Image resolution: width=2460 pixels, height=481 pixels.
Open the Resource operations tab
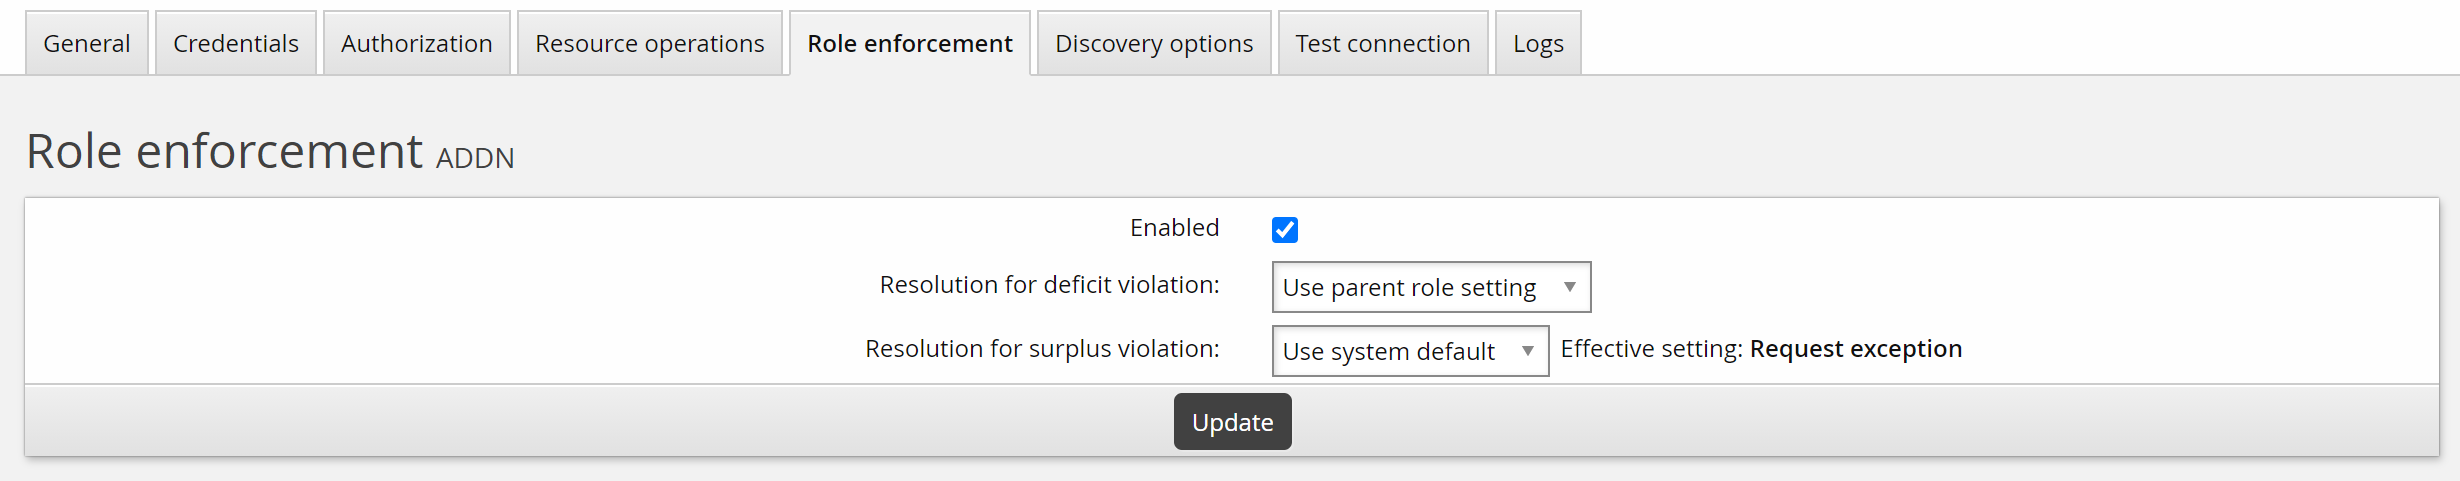(x=650, y=44)
